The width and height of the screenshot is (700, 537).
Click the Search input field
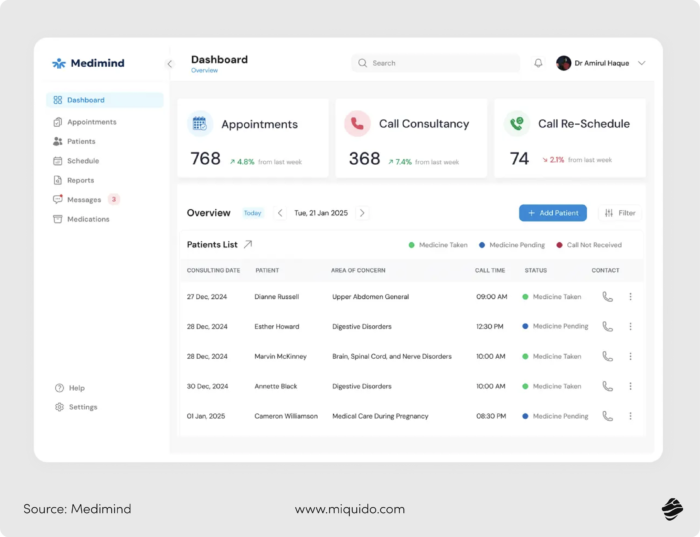coord(435,63)
